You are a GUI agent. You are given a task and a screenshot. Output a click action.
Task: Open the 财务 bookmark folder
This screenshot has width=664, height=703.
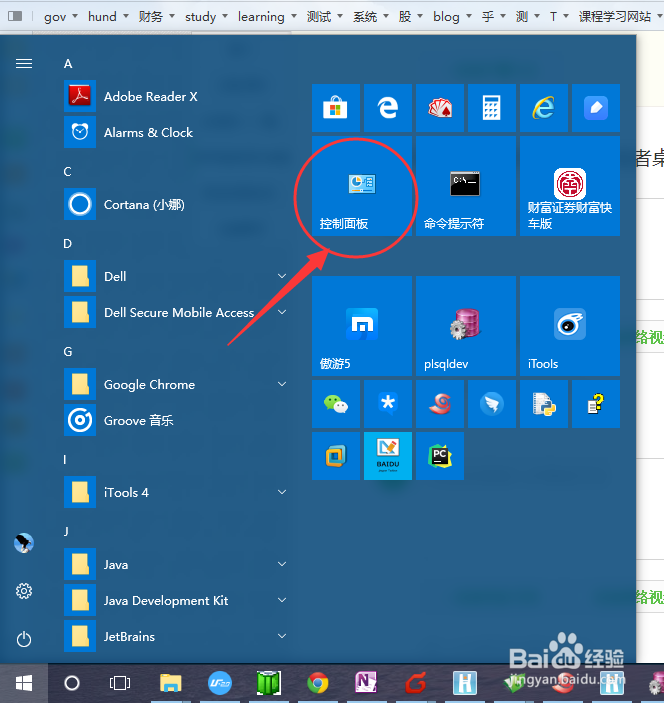(x=156, y=17)
